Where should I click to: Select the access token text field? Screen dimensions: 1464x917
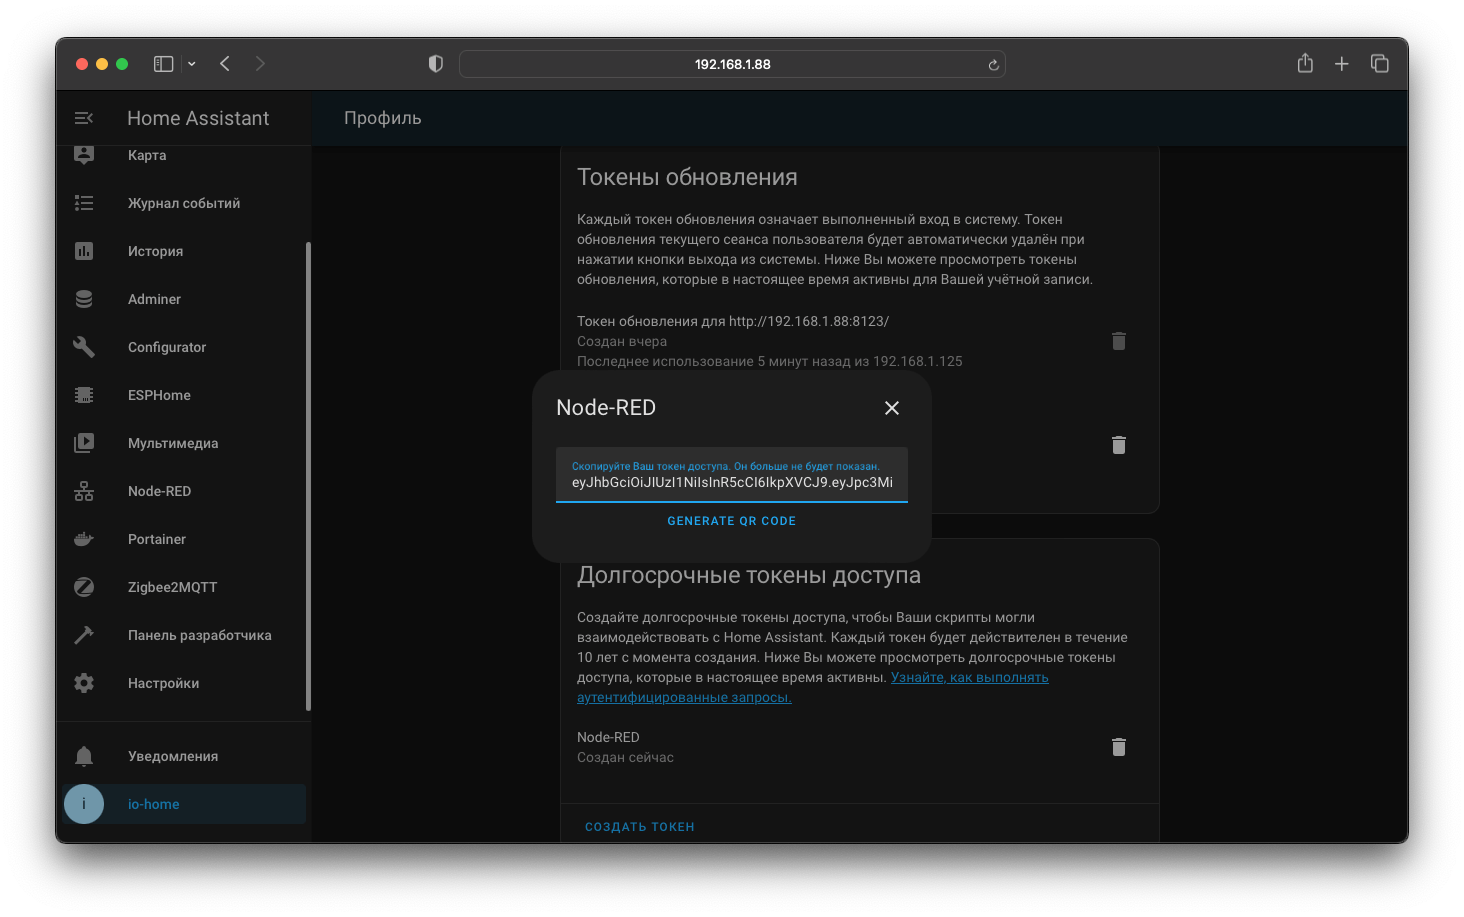731,483
